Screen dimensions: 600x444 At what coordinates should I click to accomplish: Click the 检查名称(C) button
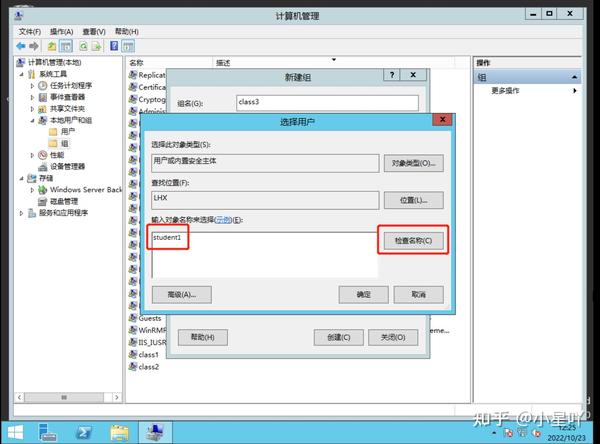[x=414, y=240]
